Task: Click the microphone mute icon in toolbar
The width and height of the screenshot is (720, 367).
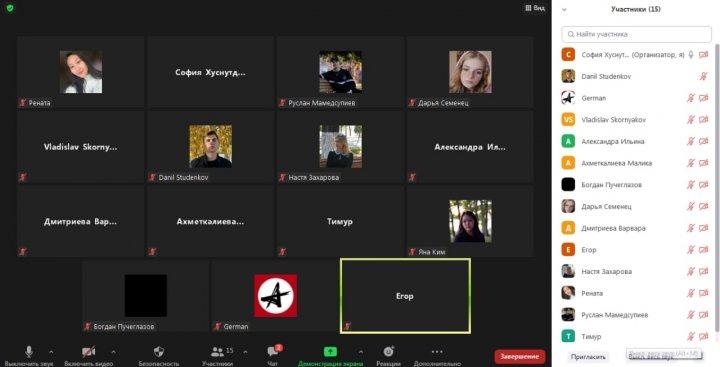Action: point(28,352)
